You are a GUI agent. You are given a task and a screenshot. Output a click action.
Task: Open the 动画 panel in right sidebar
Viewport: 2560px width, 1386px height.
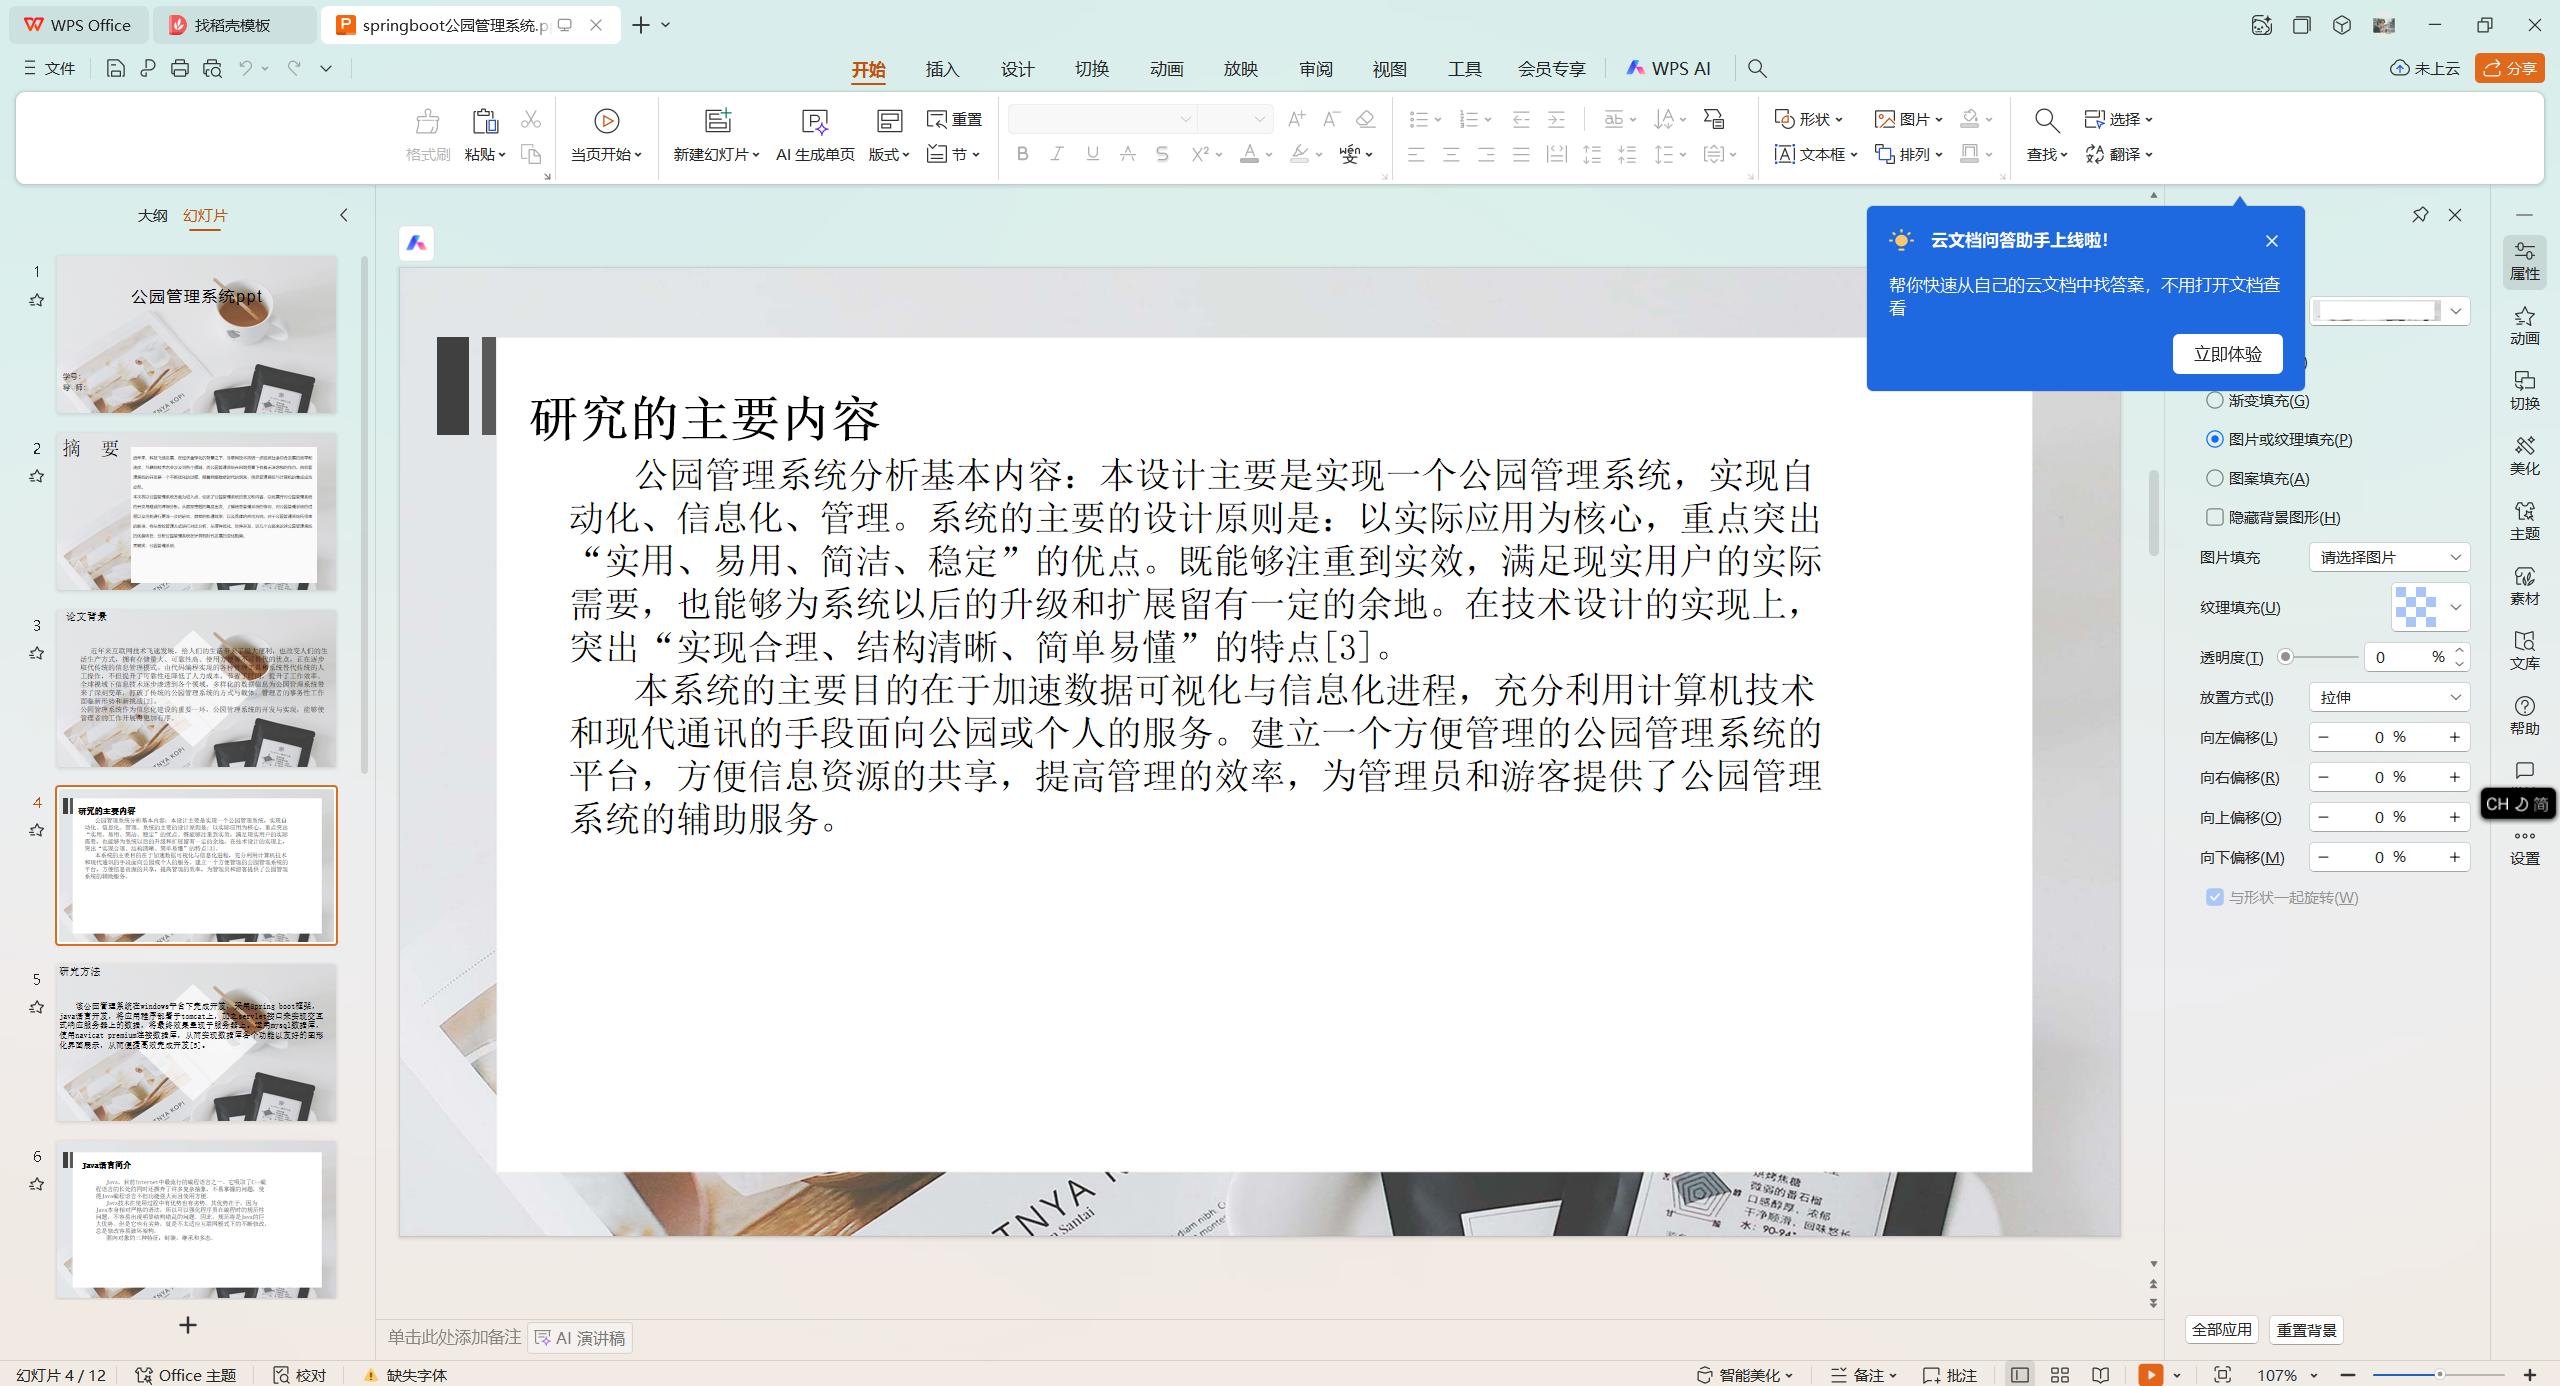click(x=2524, y=325)
